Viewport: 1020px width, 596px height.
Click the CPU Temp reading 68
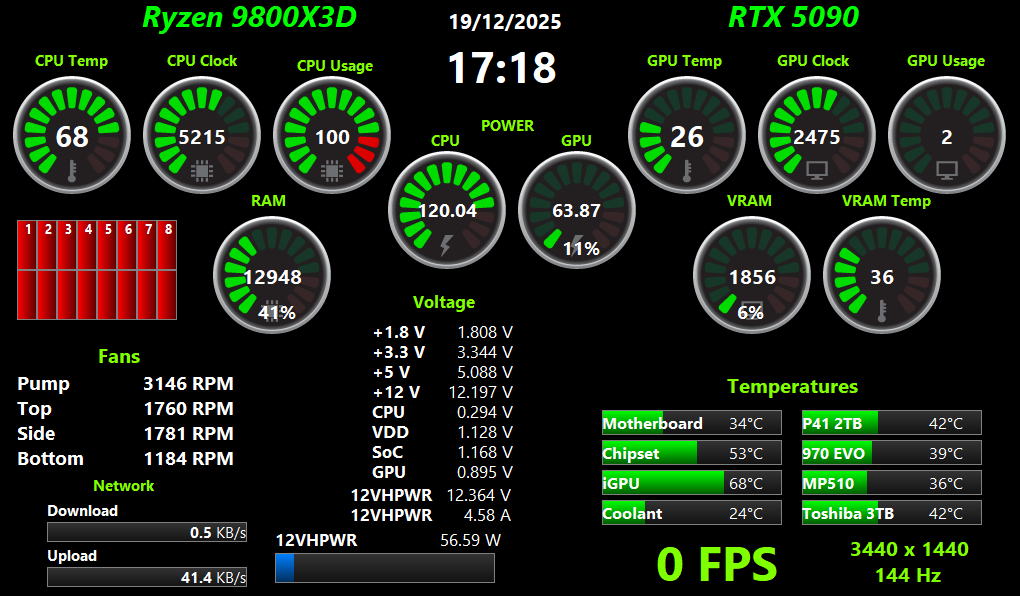72,137
